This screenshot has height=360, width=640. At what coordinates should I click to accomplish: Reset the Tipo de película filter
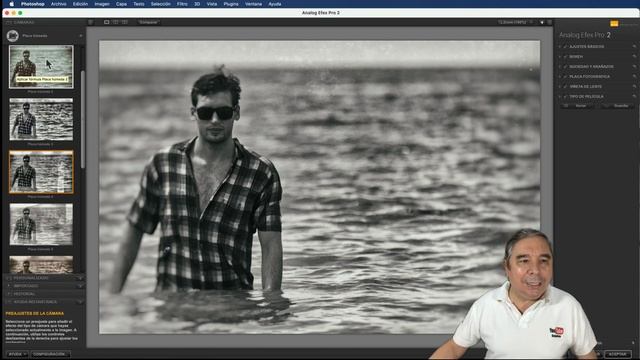click(634, 96)
